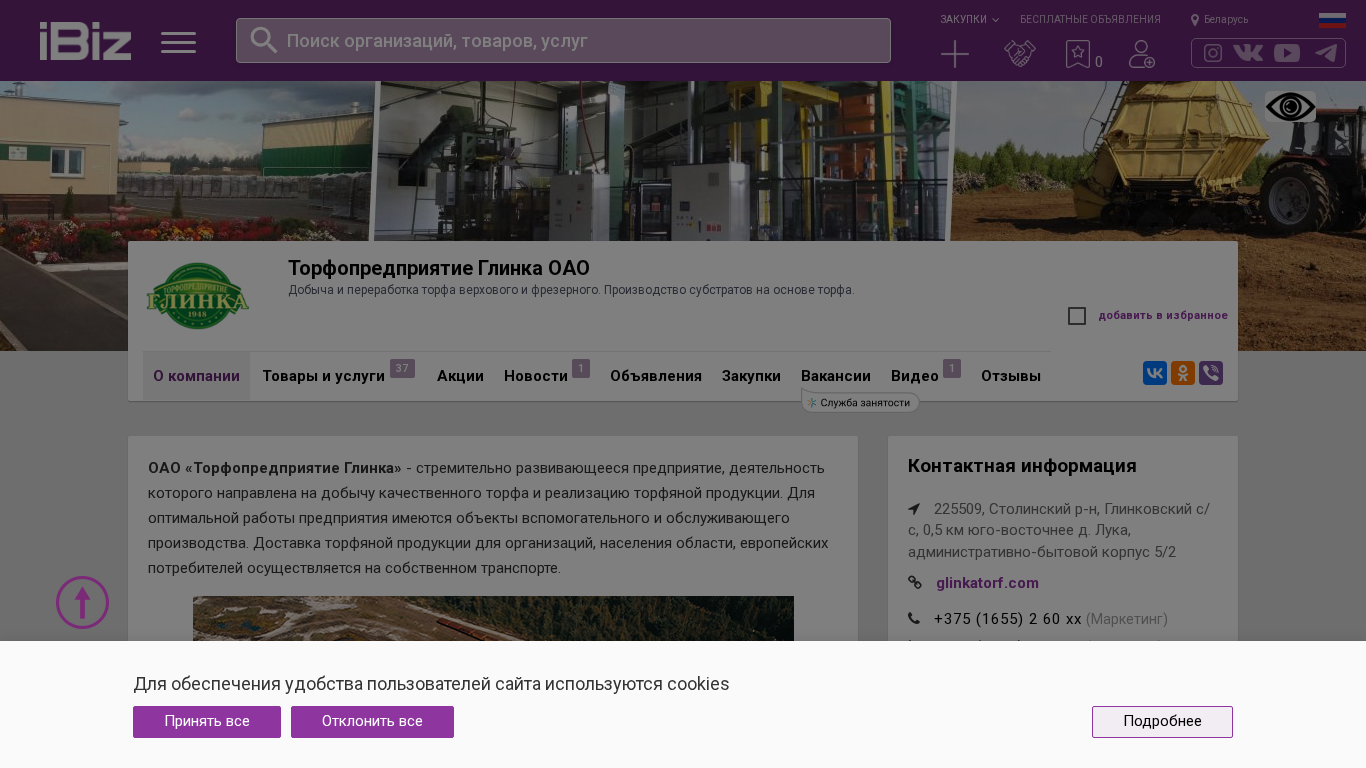Share company page on VK

tap(1155, 373)
